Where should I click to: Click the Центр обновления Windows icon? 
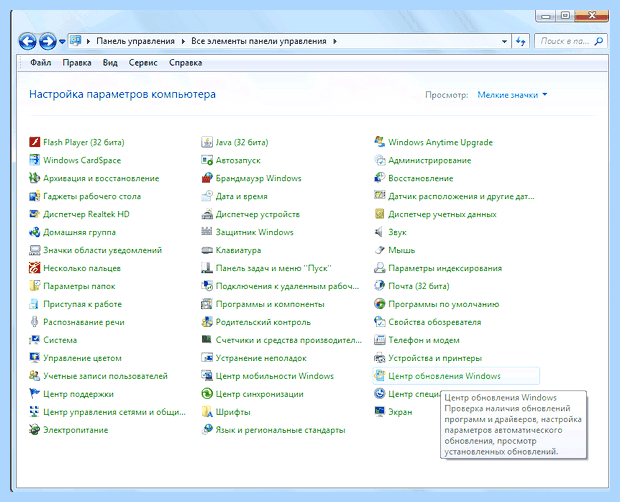click(x=379, y=376)
